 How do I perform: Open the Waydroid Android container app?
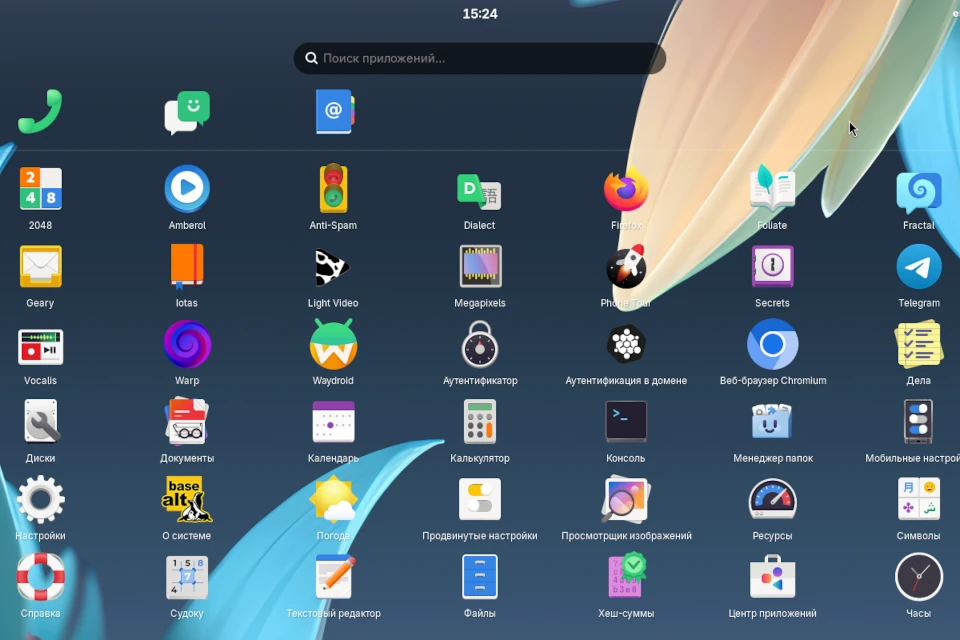pos(333,345)
